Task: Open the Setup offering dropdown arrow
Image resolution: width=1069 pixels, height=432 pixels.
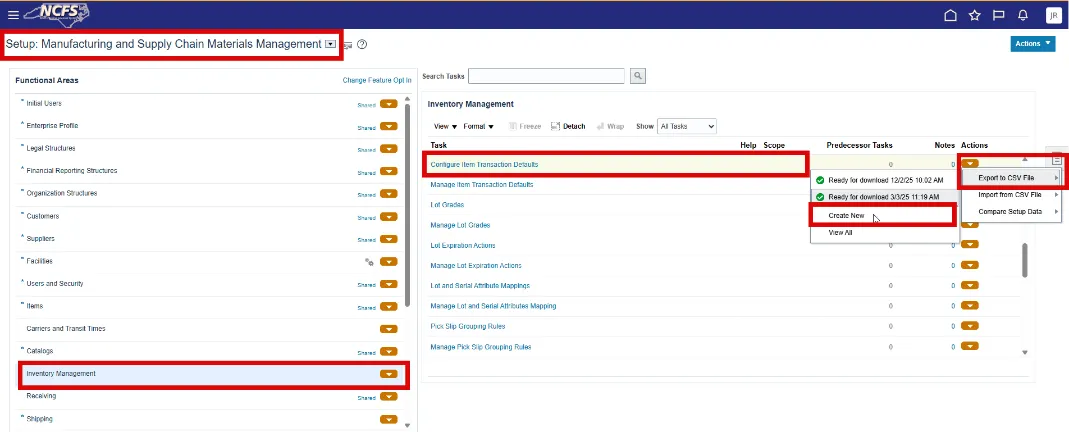Action: tap(331, 44)
